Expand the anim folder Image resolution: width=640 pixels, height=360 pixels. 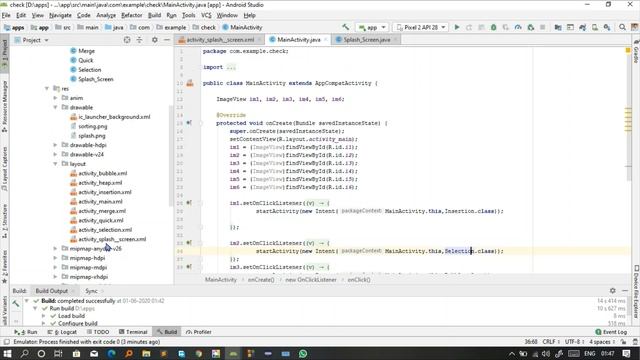click(x=56, y=98)
